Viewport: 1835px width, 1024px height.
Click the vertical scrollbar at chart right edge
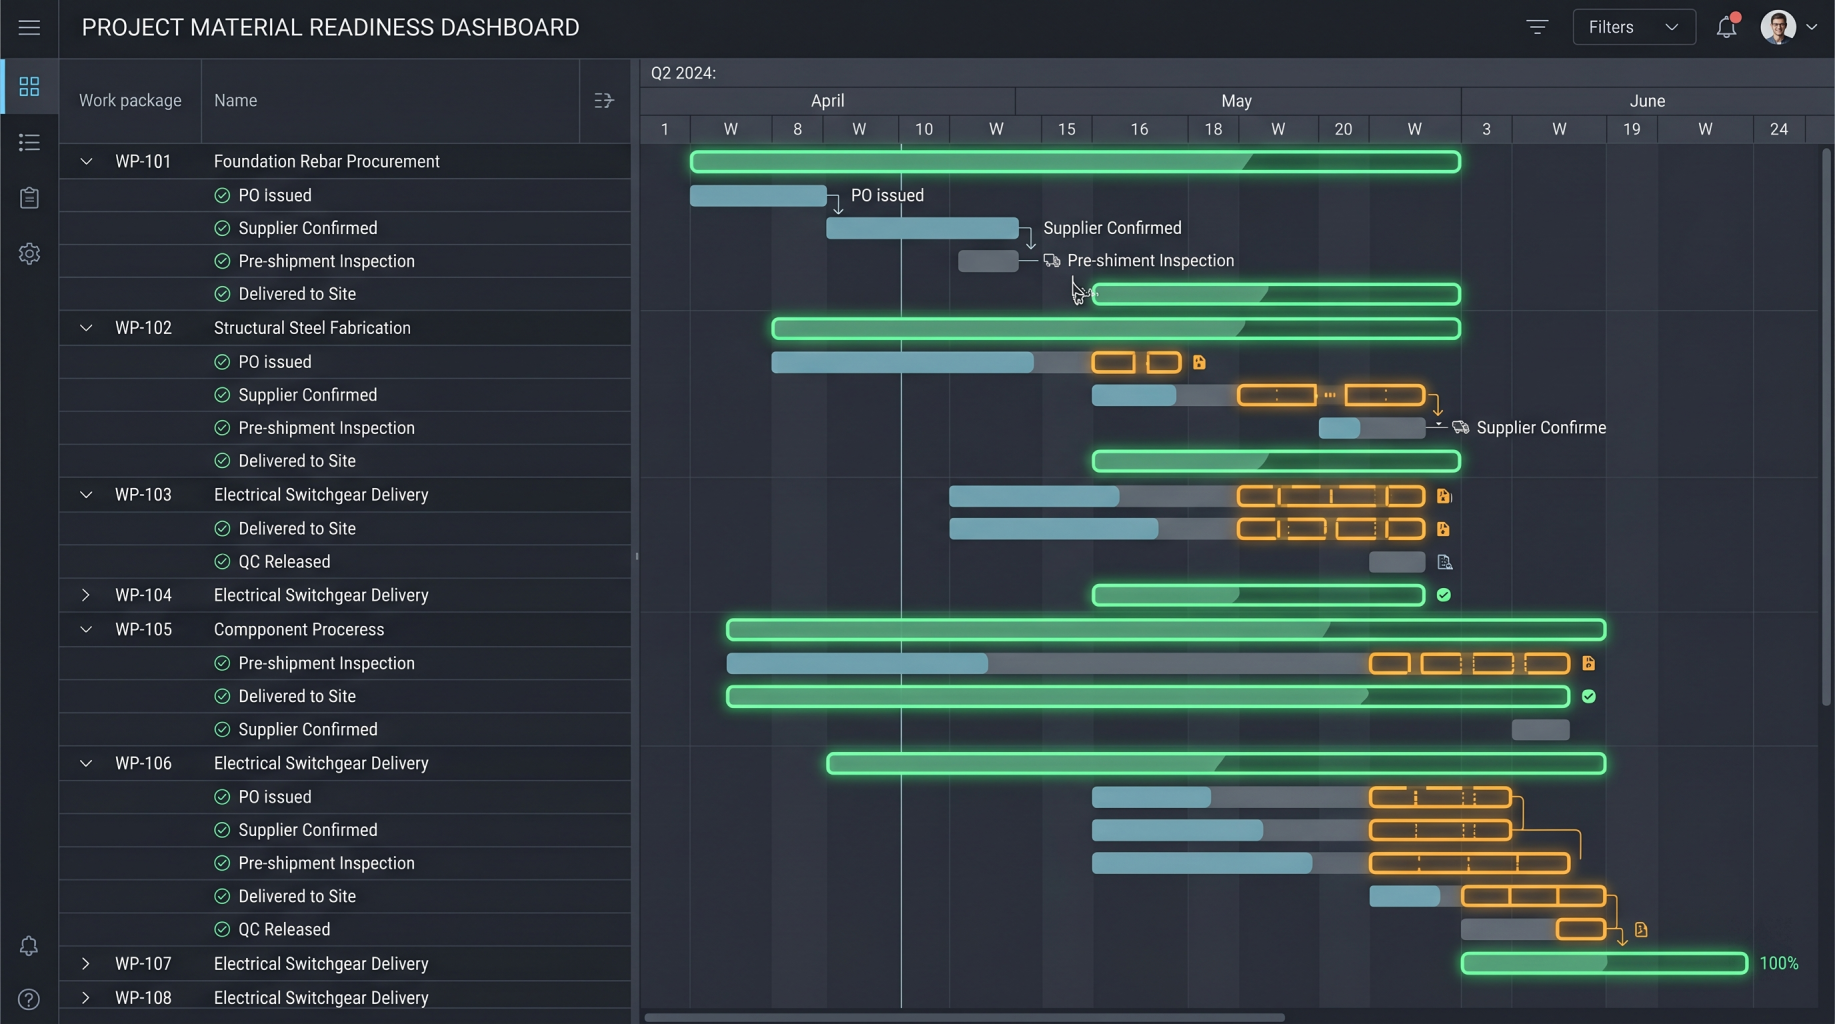(x=1826, y=427)
